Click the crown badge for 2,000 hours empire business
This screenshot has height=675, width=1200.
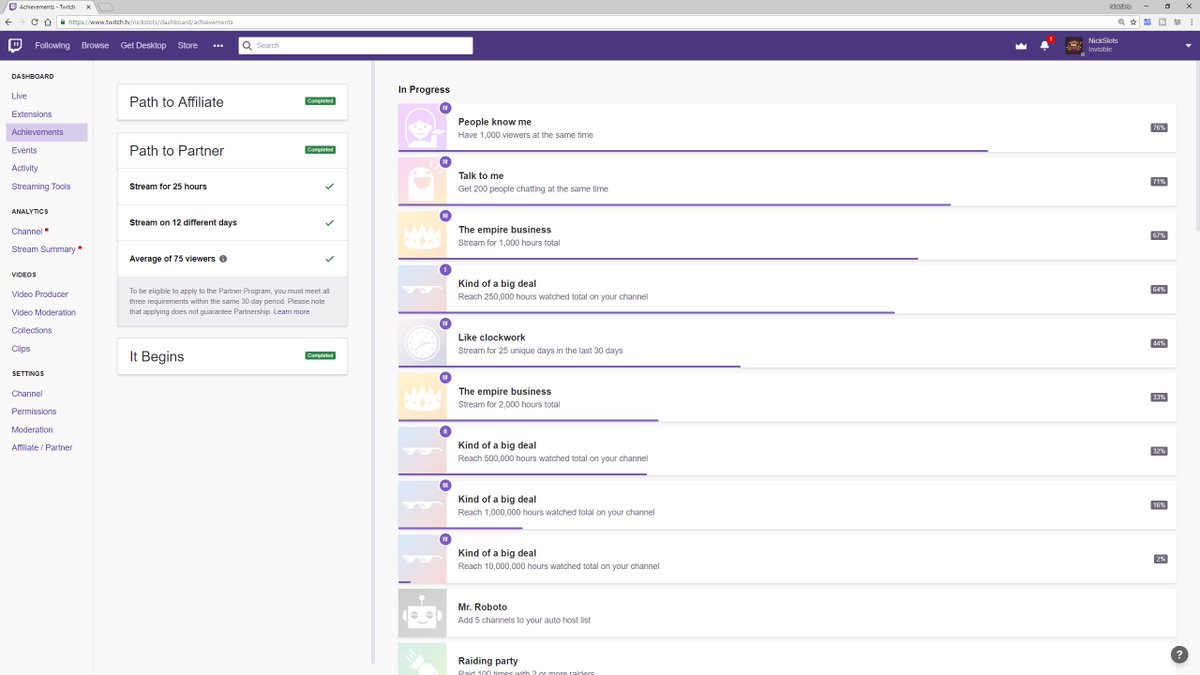(422, 398)
